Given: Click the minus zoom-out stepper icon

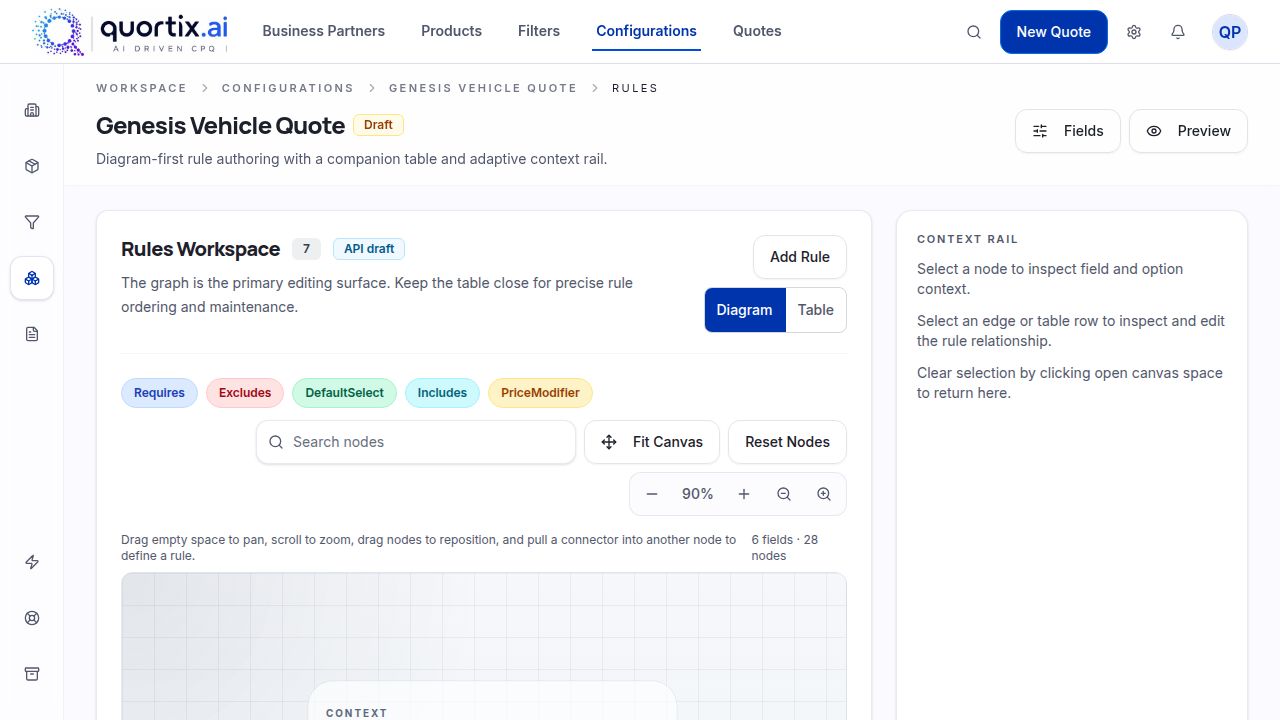Looking at the screenshot, I should coord(652,494).
